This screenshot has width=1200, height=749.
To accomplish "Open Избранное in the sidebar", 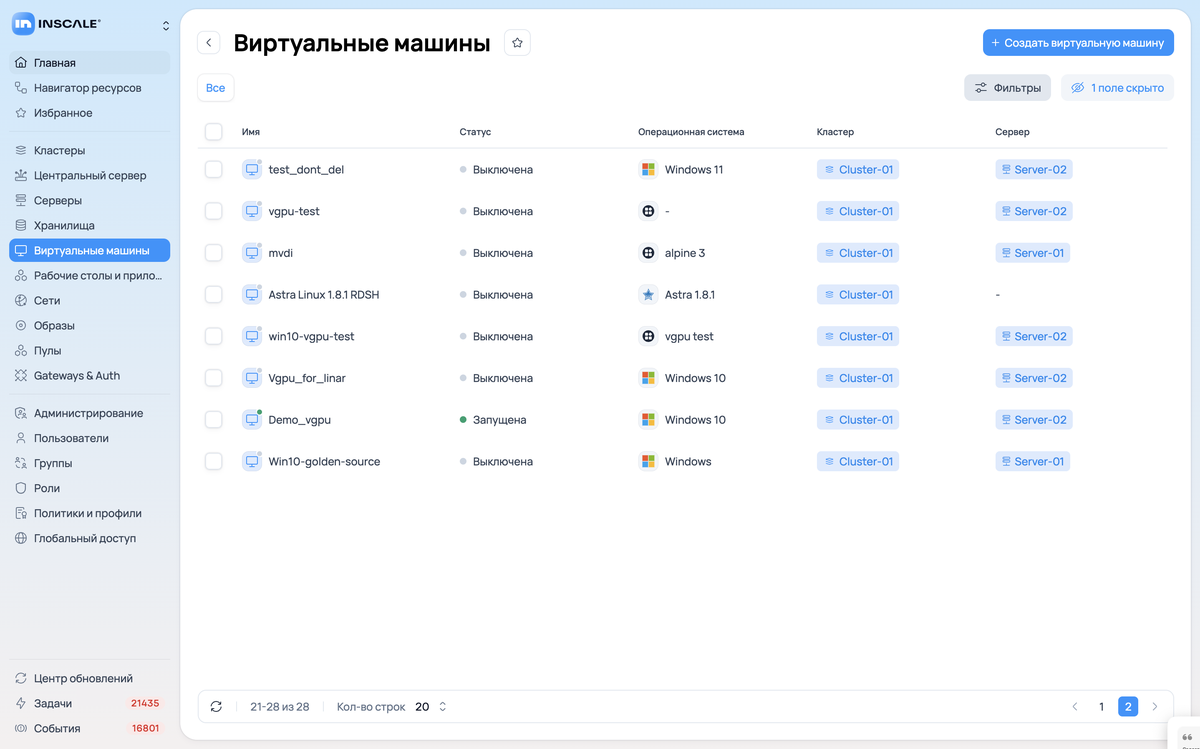I will [x=90, y=113].
